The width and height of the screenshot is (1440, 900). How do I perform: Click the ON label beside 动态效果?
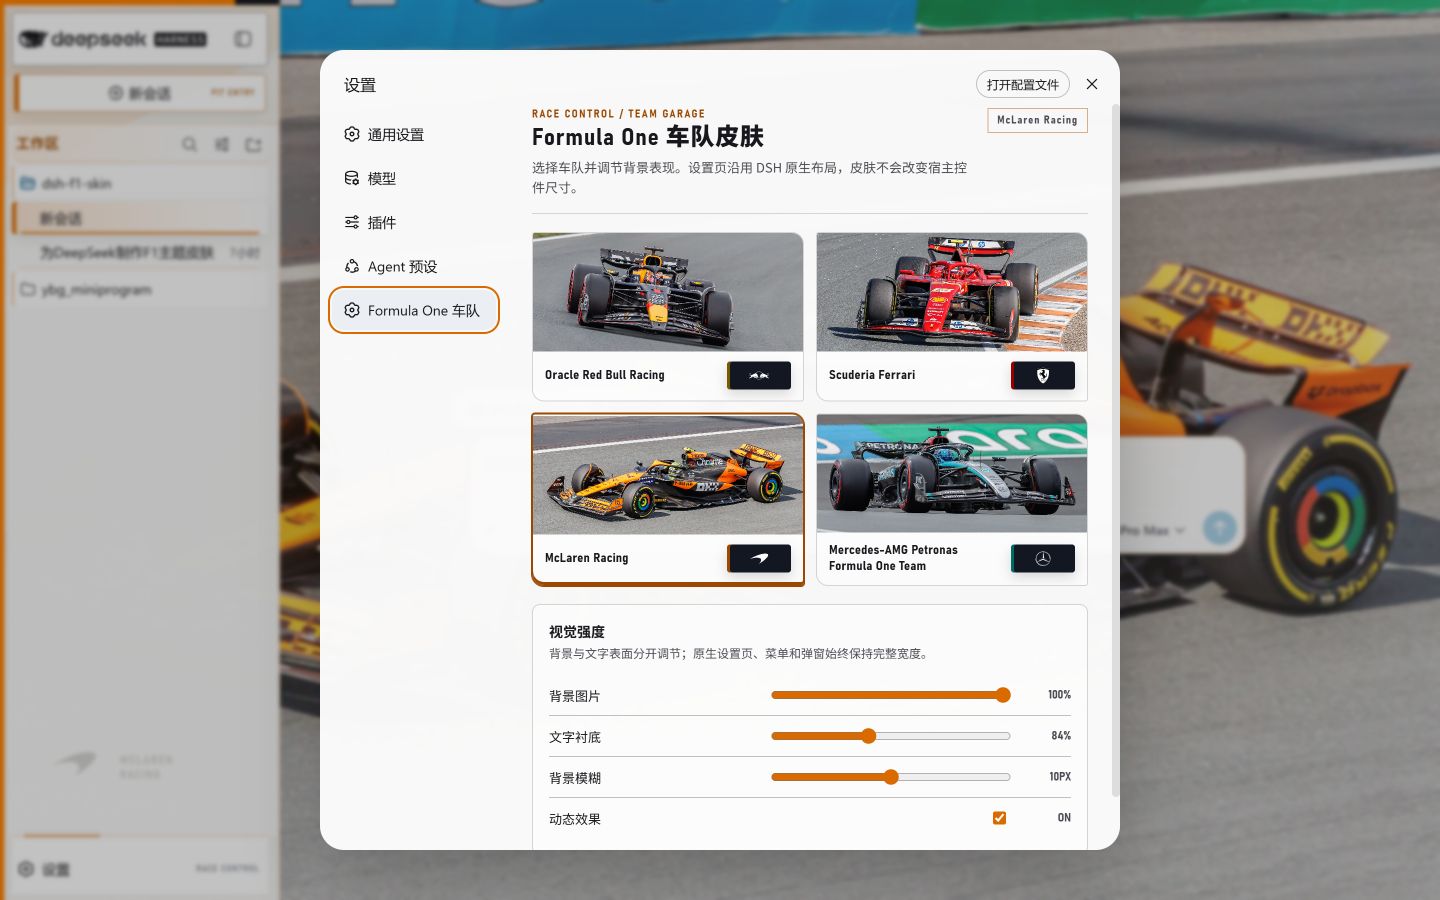pos(1064,818)
